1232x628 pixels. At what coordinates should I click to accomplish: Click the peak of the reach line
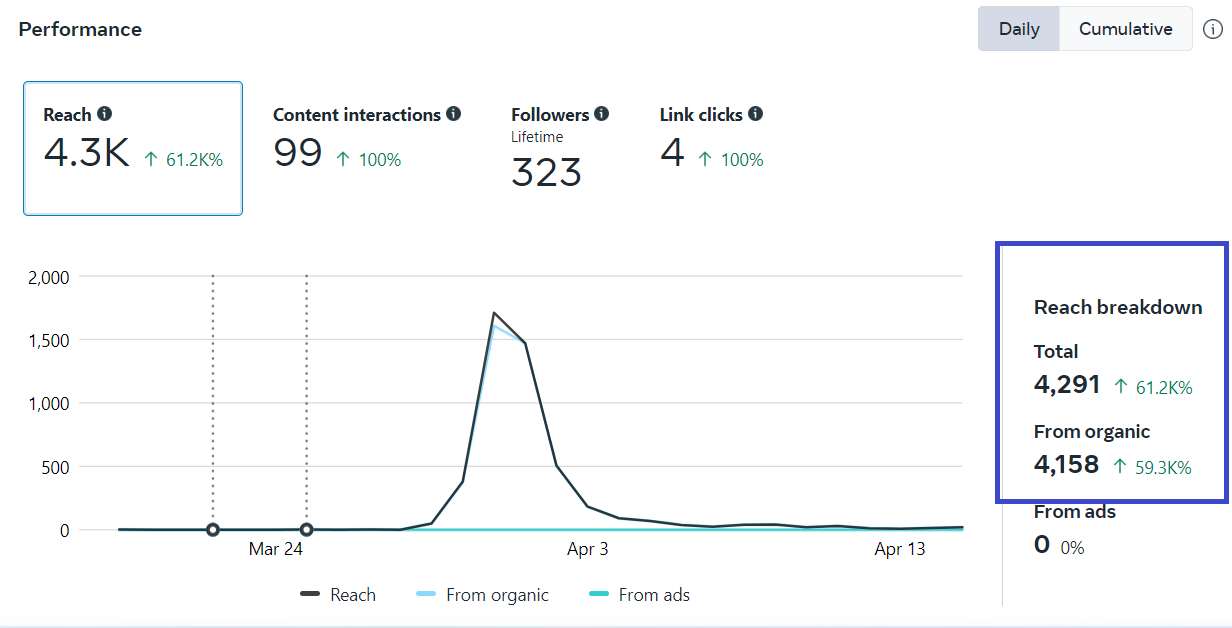pyautogui.click(x=494, y=313)
